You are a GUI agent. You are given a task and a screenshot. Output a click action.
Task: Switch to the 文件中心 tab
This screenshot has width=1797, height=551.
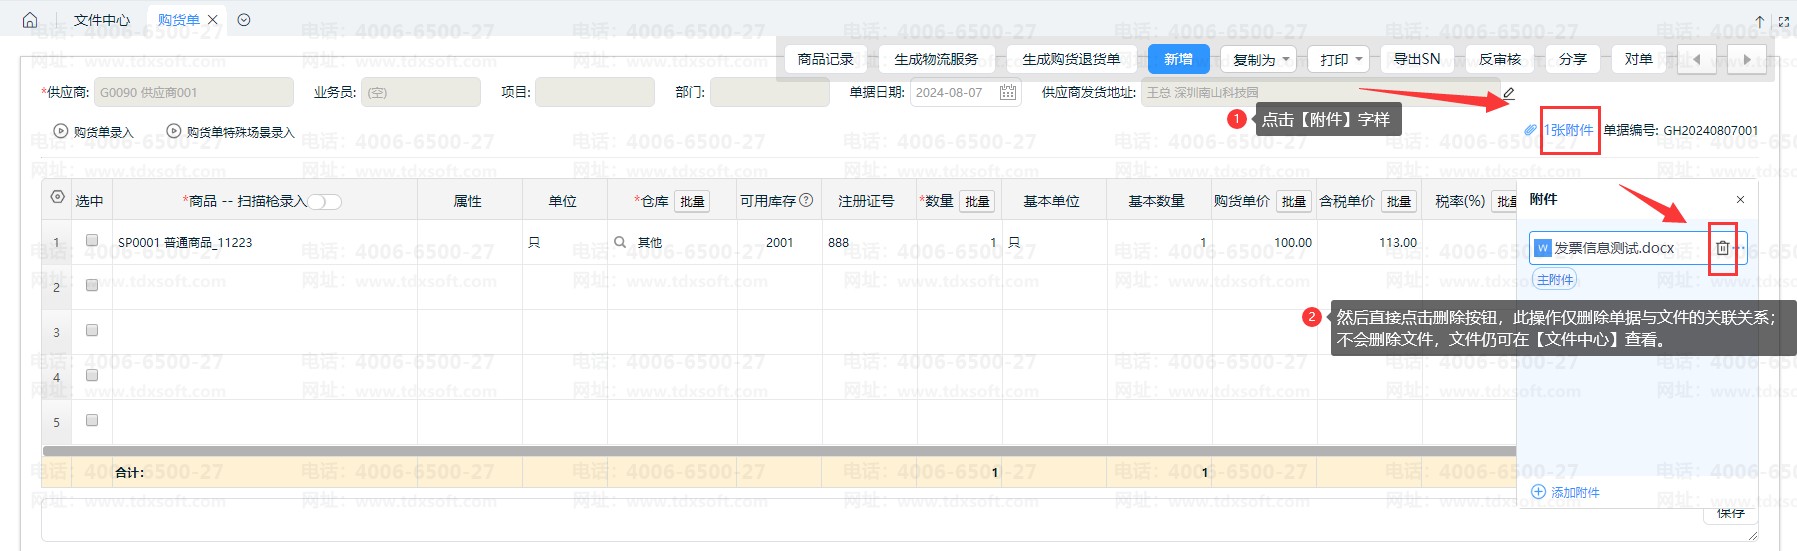[x=101, y=20]
